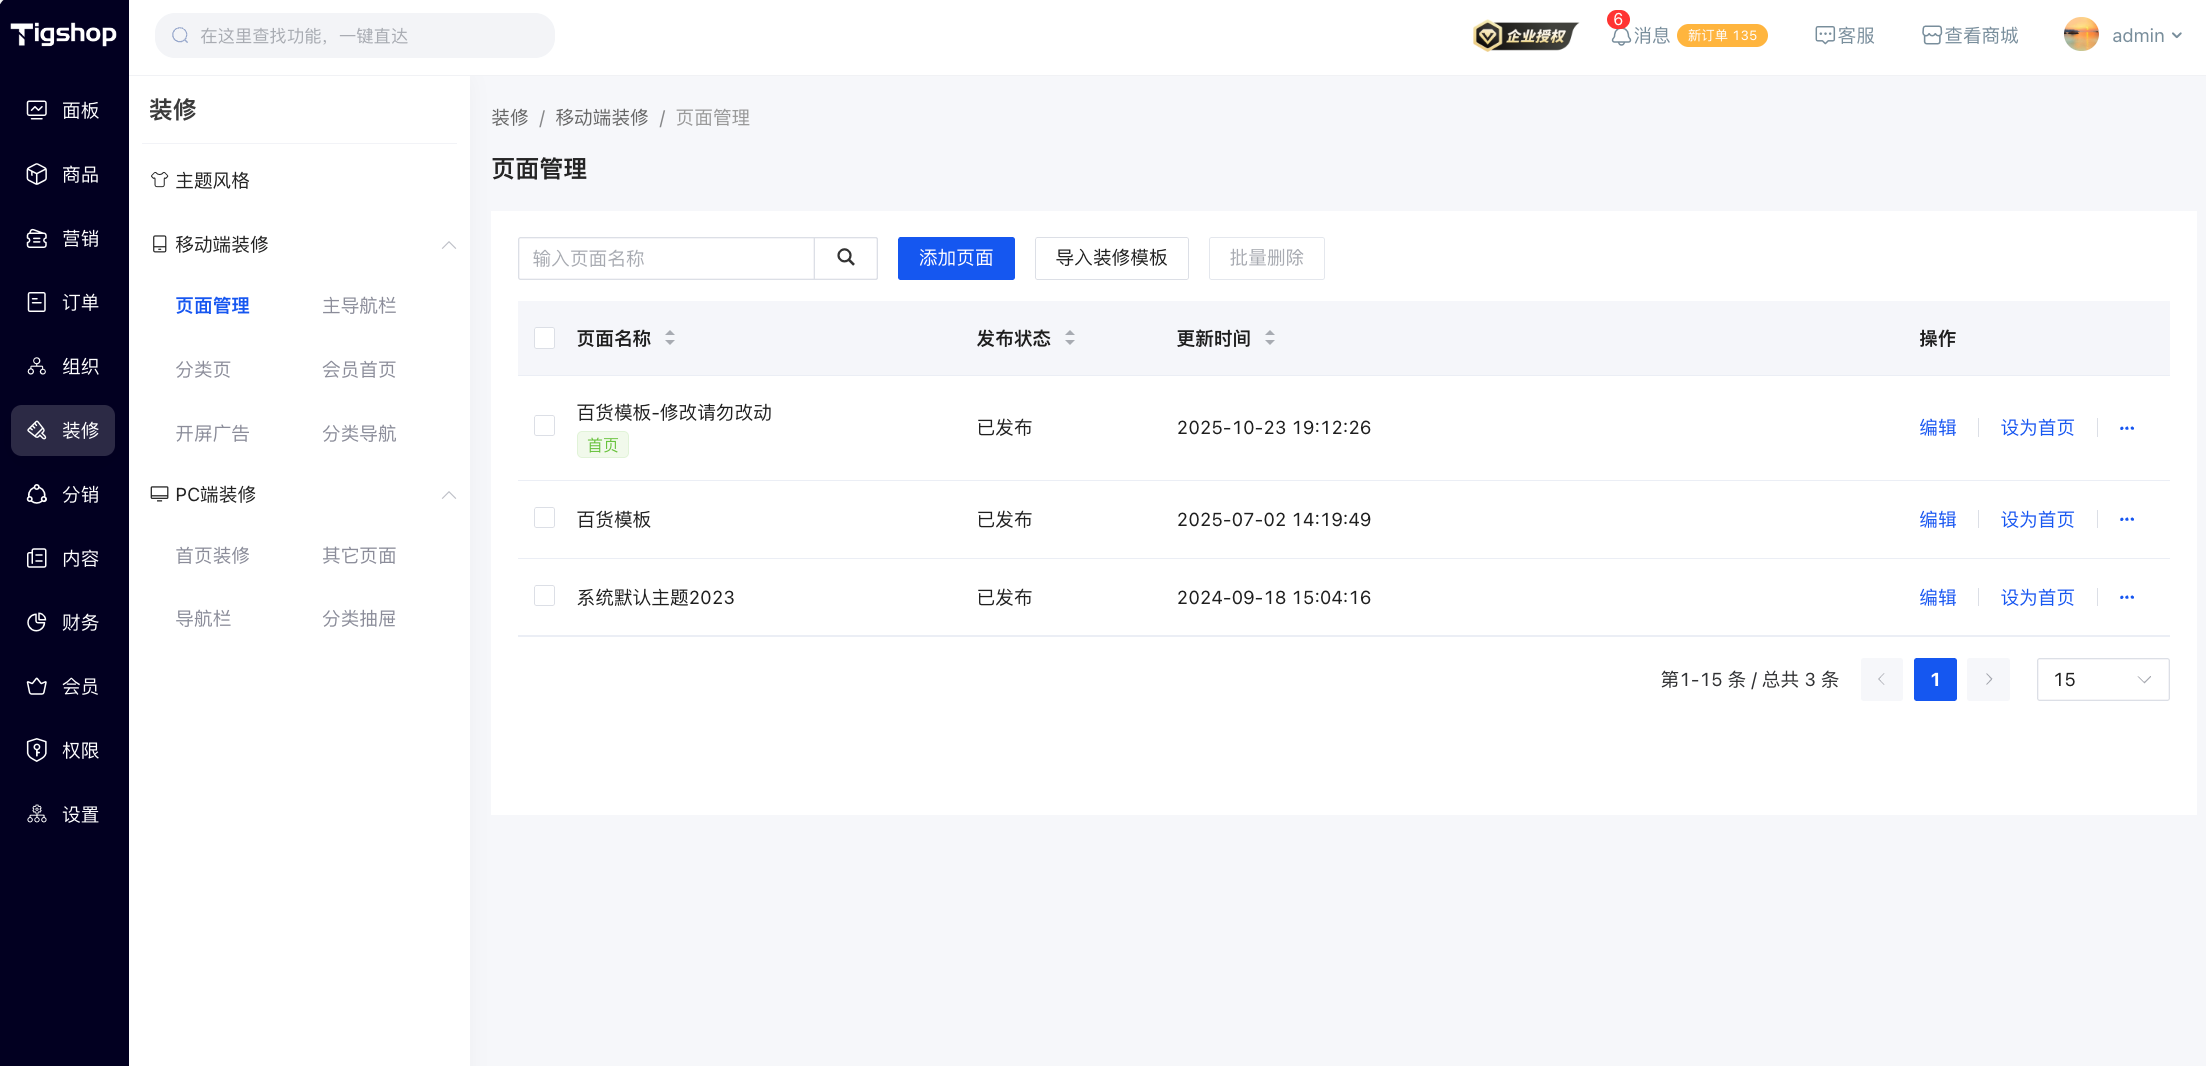Switch to 主导航栏 in sidebar

(359, 306)
